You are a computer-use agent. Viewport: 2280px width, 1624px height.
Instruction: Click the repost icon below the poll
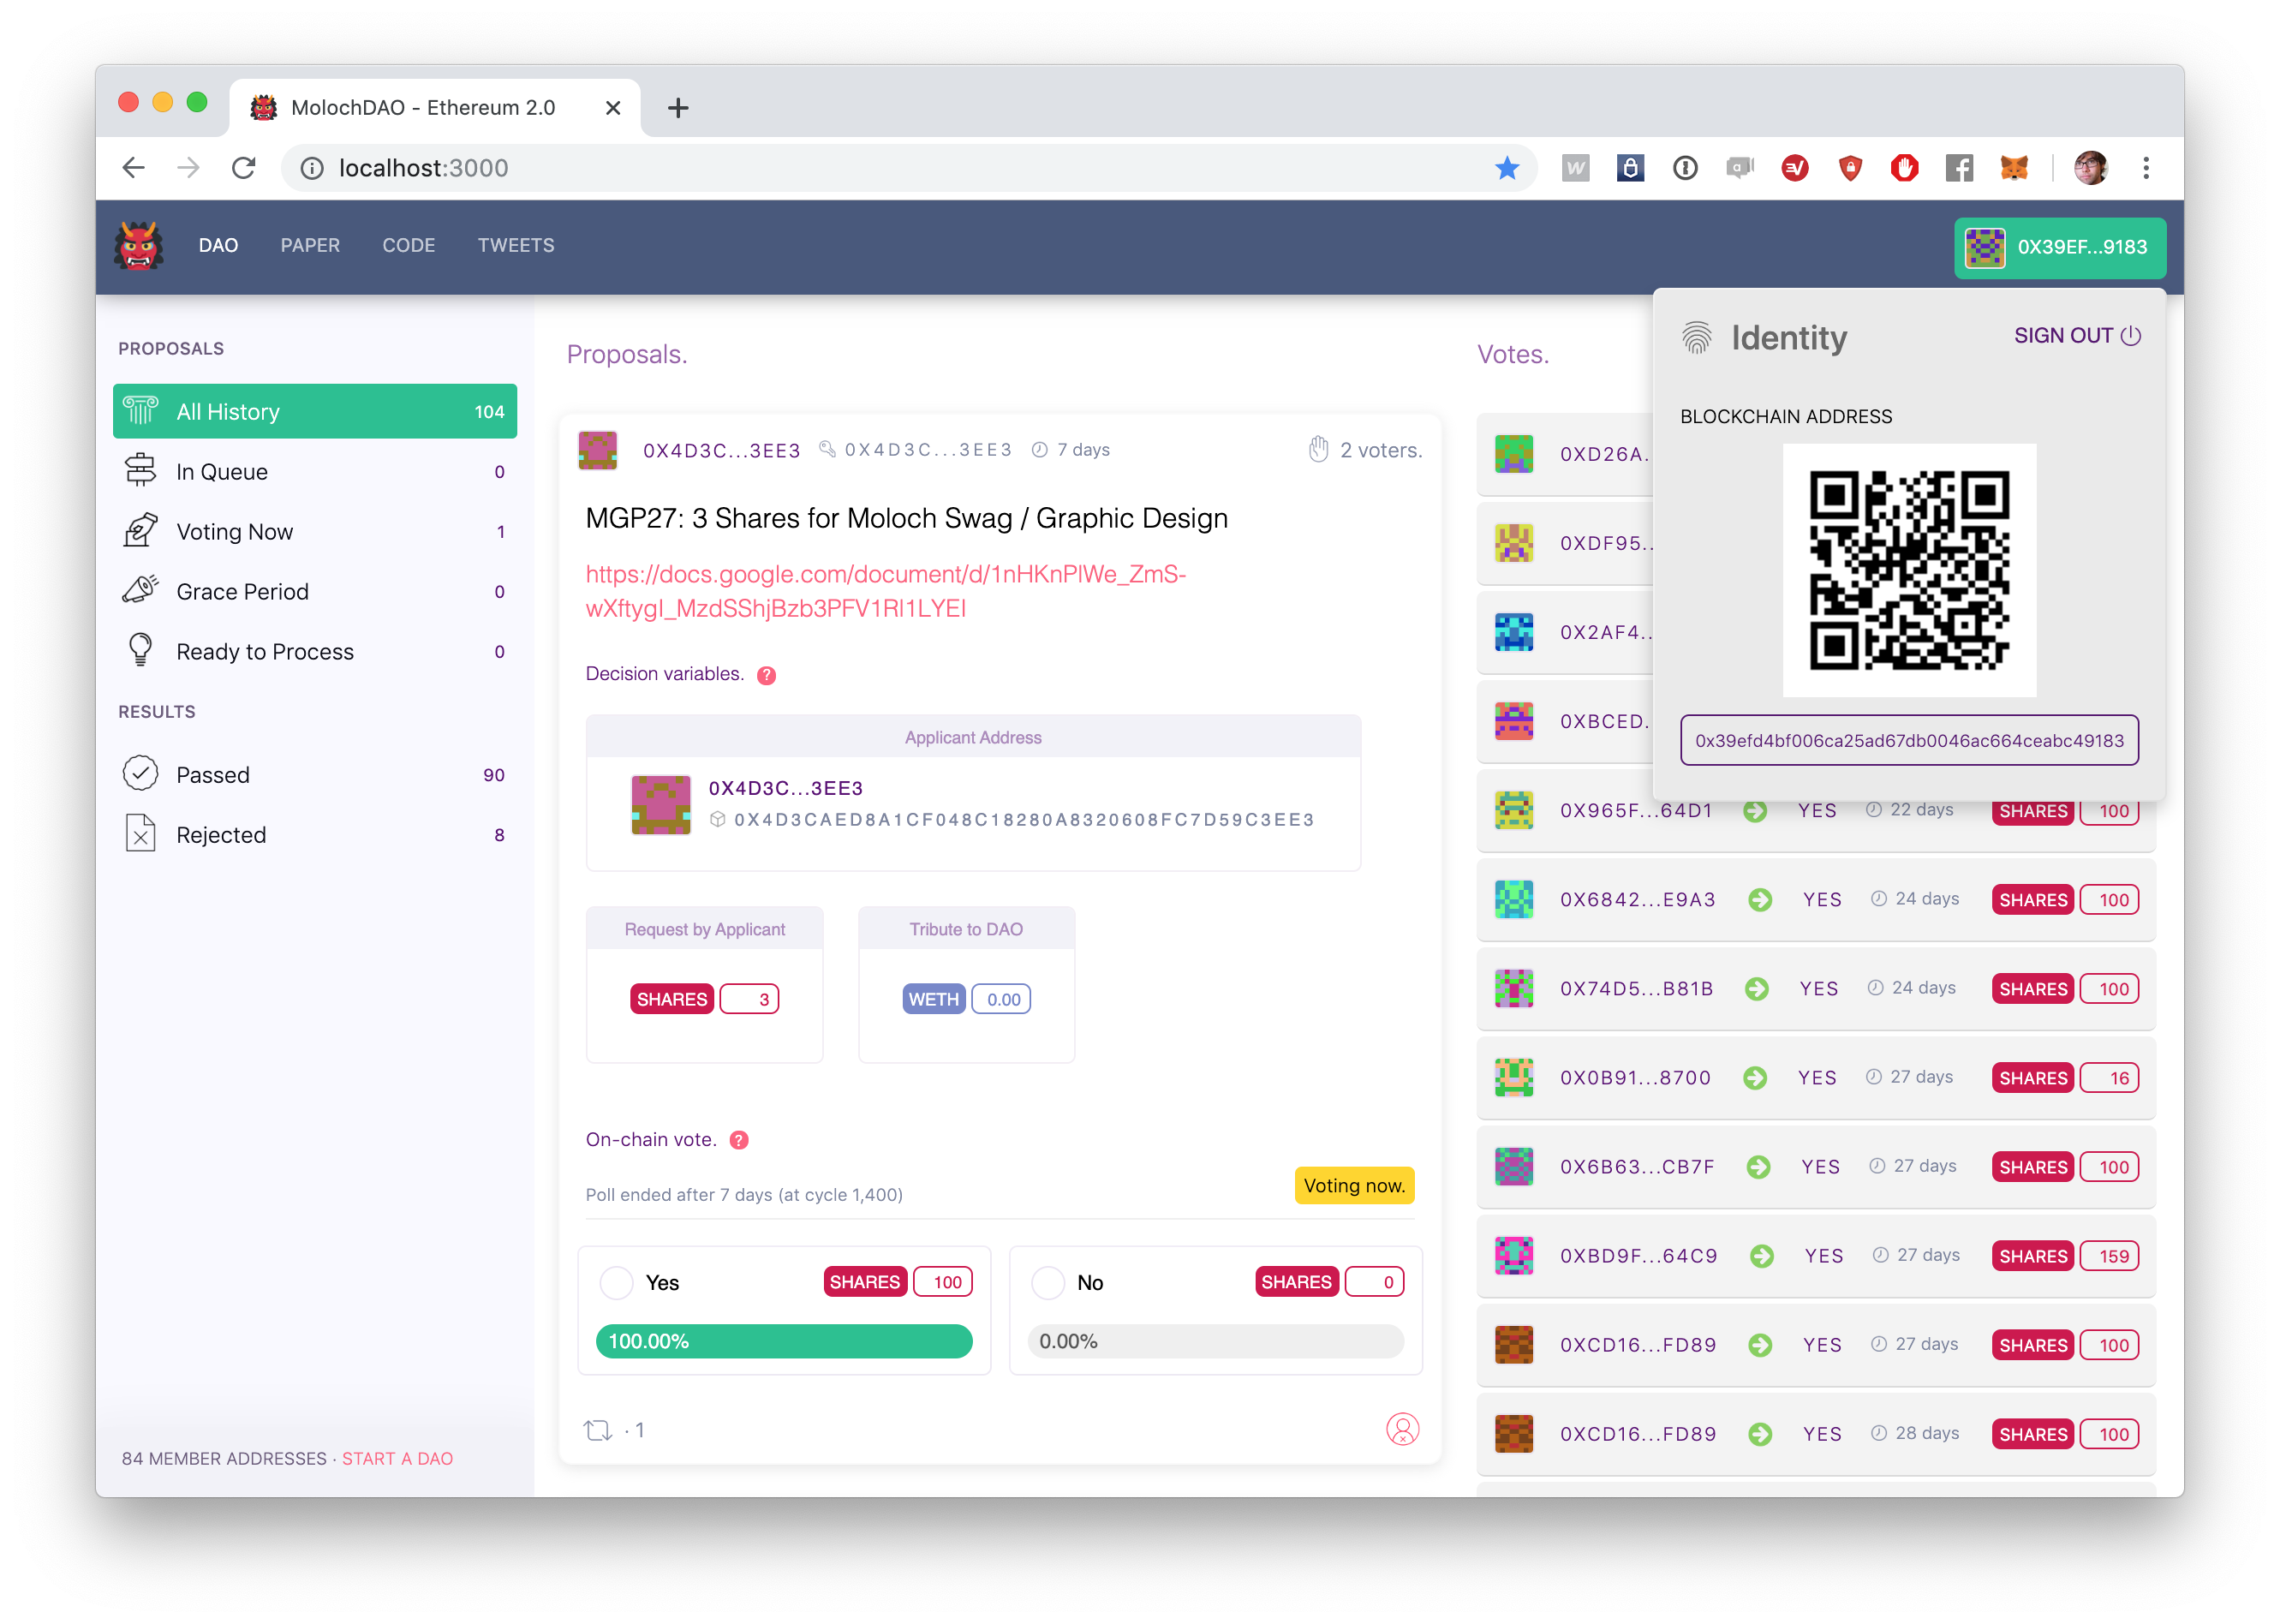(598, 1430)
